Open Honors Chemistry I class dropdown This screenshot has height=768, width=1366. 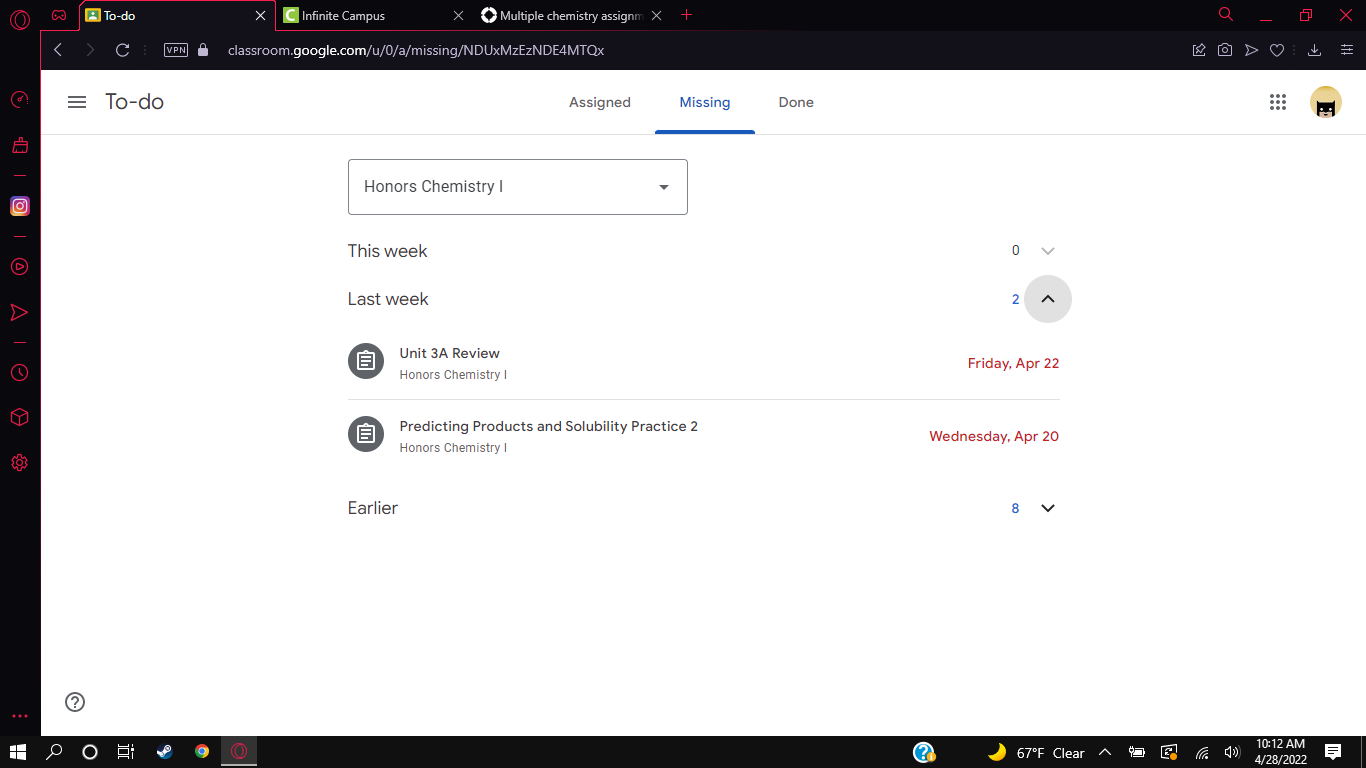coord(517,187)
